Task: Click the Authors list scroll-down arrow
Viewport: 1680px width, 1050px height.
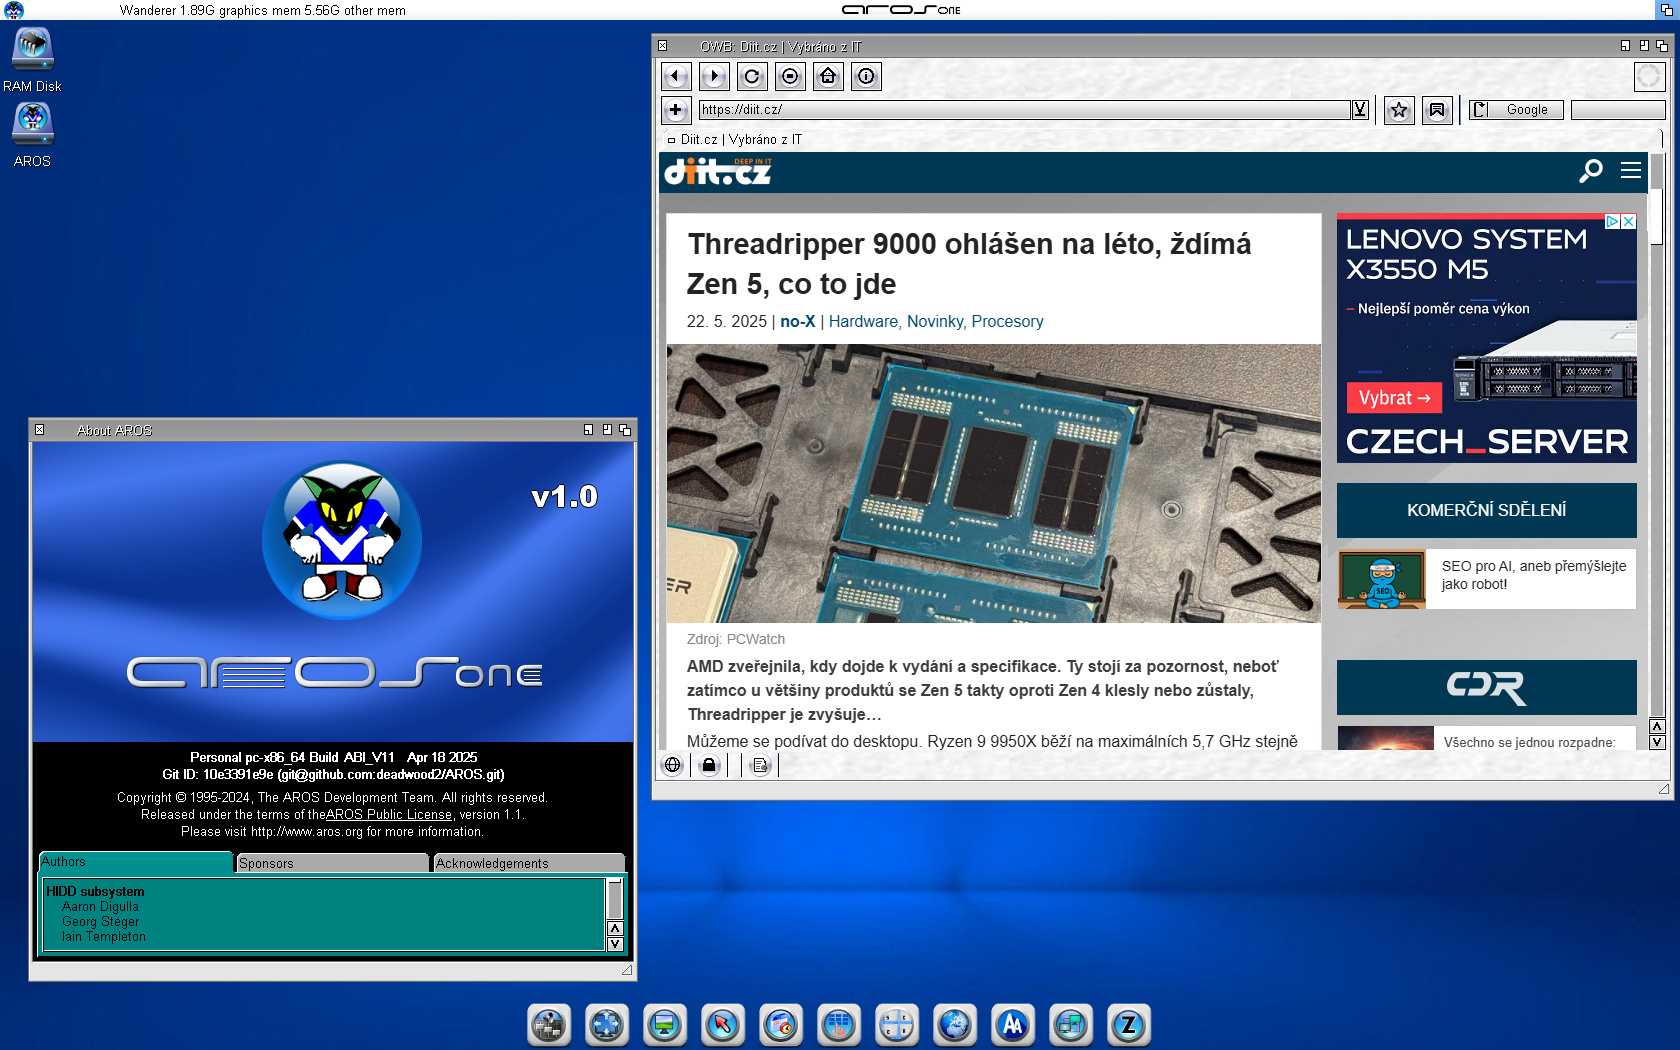Action: pyautogui.click(x=615, y=944)
